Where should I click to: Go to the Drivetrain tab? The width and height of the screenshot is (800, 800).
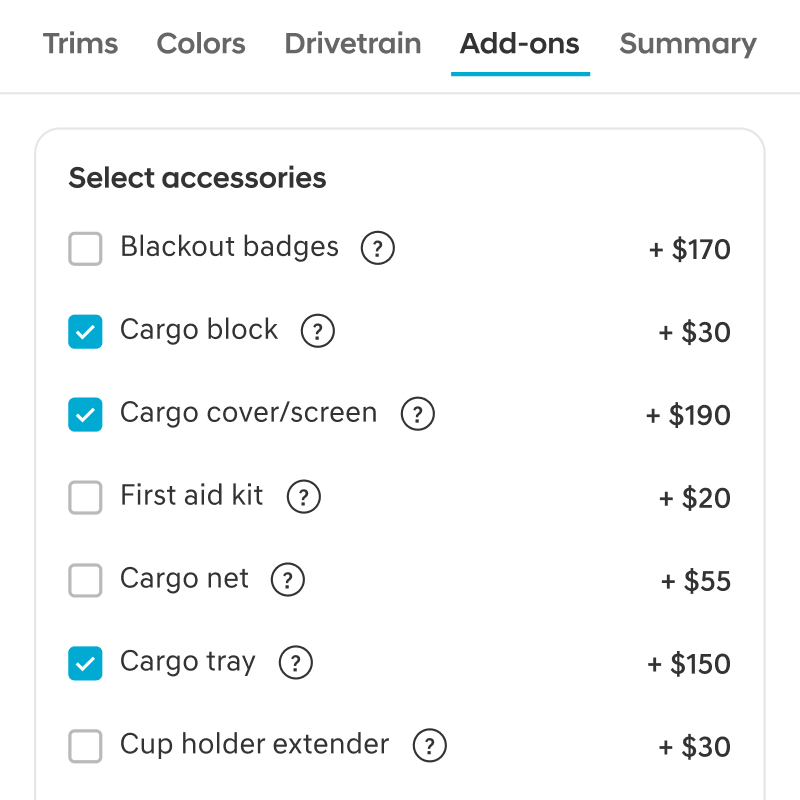point(353,44)
